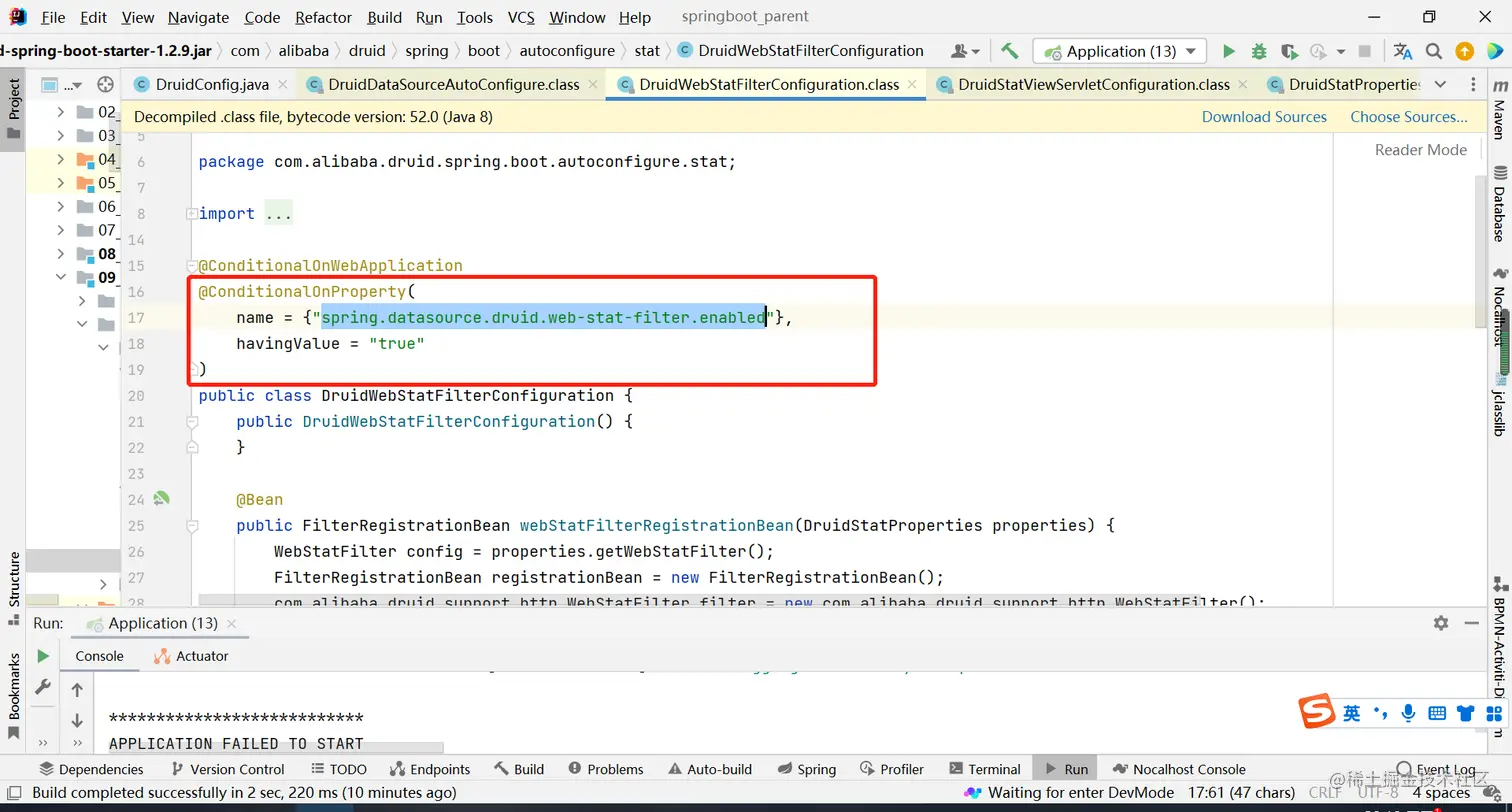Open the Spring tool window button
Screen dimensions: 1512x812
point(807,769)
